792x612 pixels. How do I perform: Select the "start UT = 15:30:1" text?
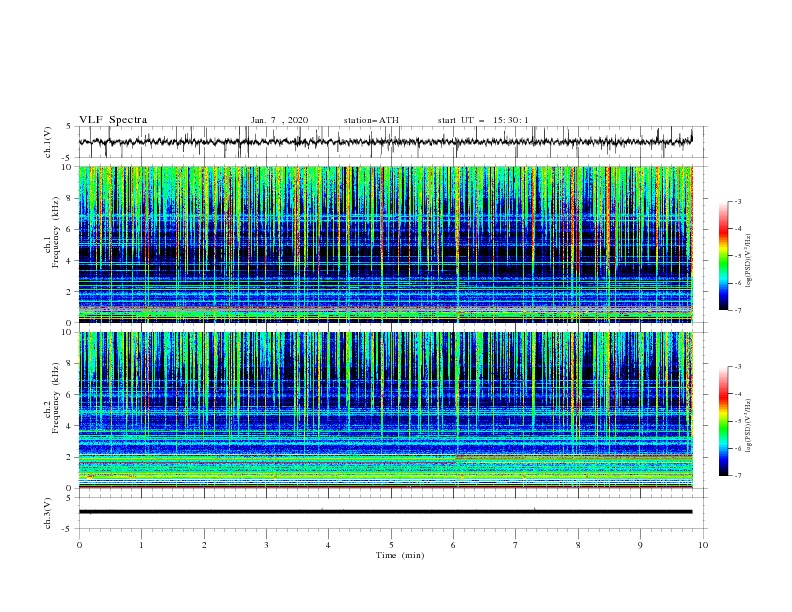tap(483, 120)
